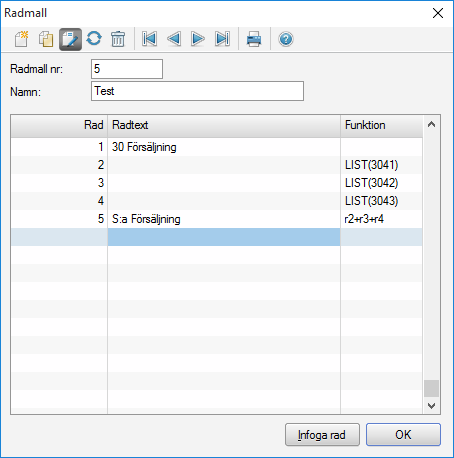Click the New record toolbar icon
The width and height of the screenshot is (454, 458).
point(22,39)
